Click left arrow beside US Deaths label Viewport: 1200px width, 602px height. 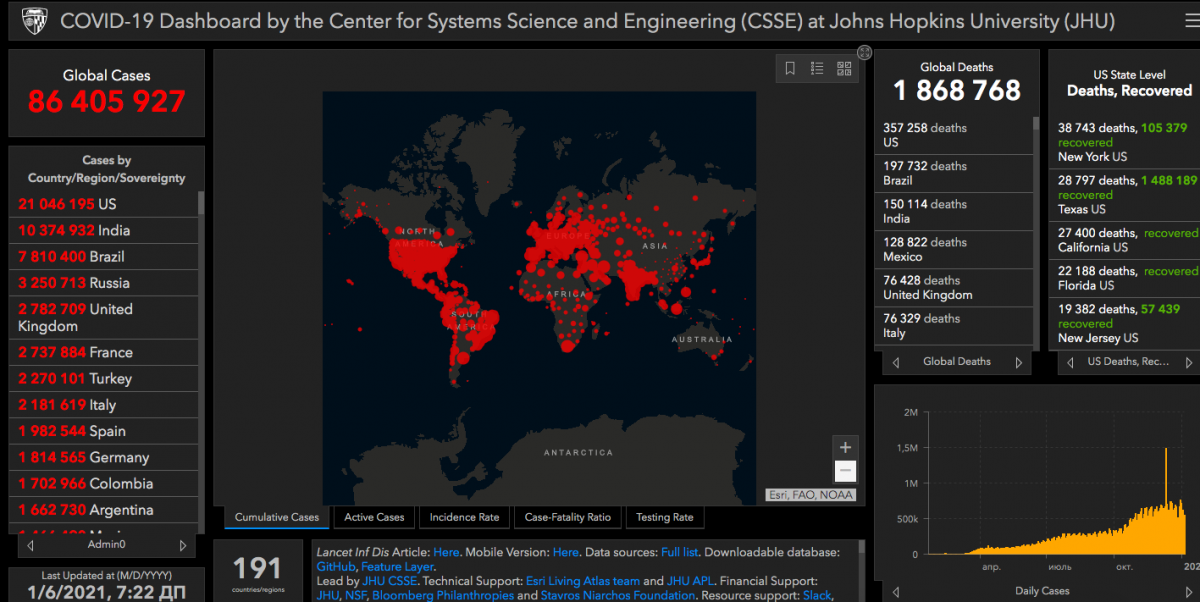(x=1070, y=362)
